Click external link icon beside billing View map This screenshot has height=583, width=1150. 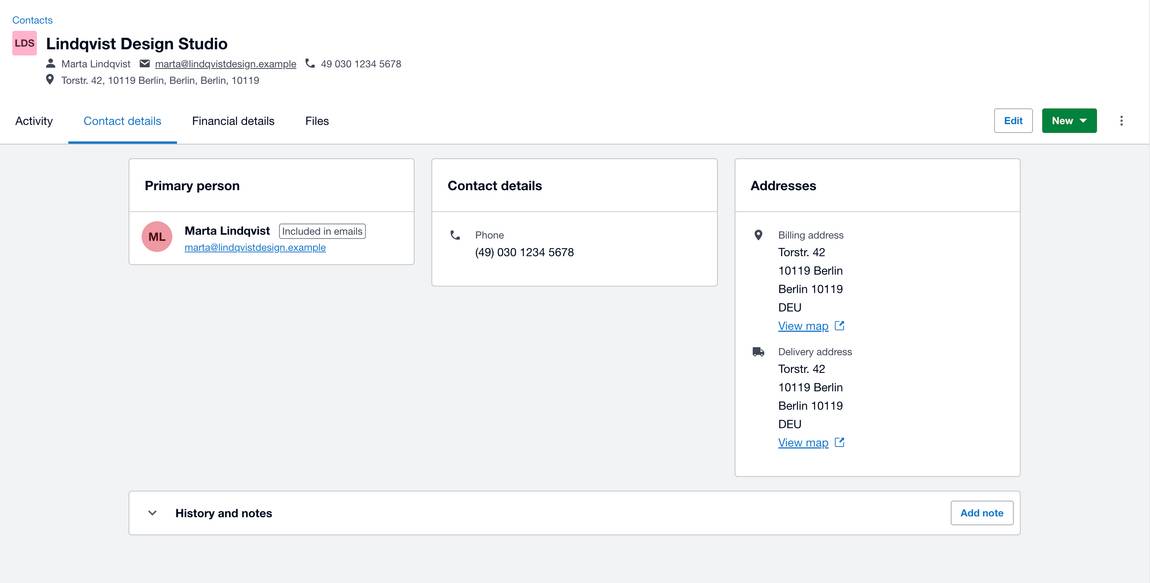840,326
